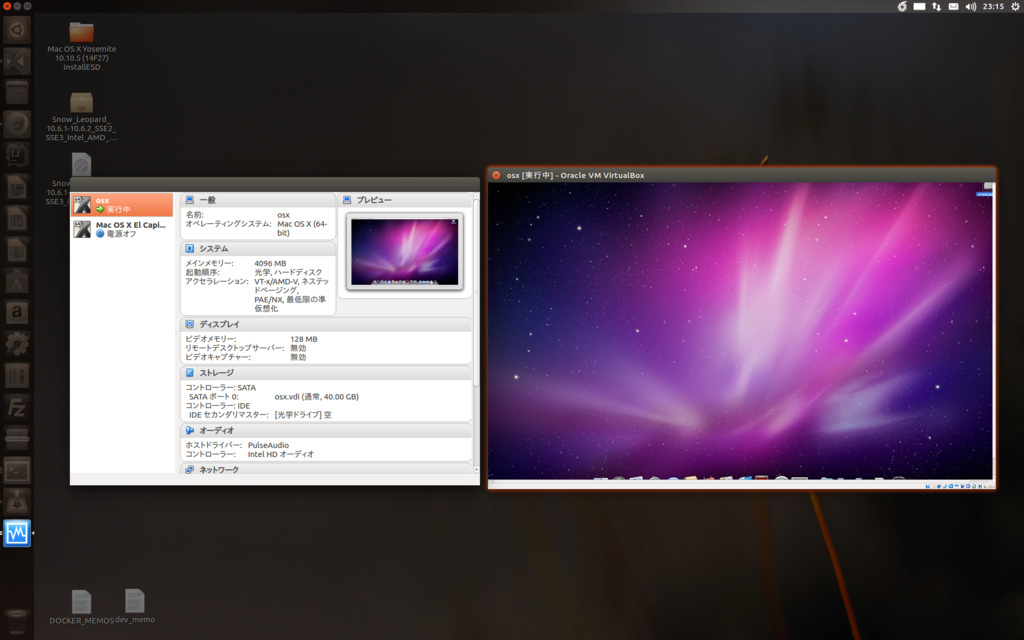Open システム settings via its header
Image resolution: width=1024 pixels, height=640 pixels.
point(214,249)
